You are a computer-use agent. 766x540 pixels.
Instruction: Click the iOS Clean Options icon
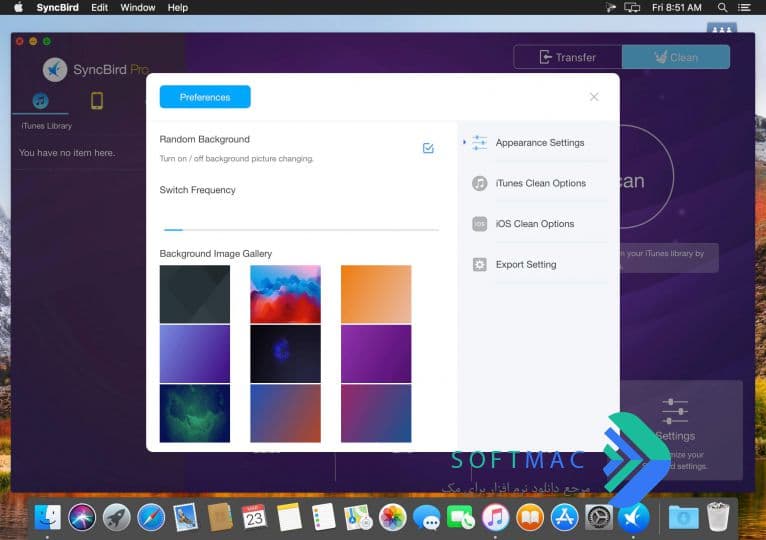point(479,224)
